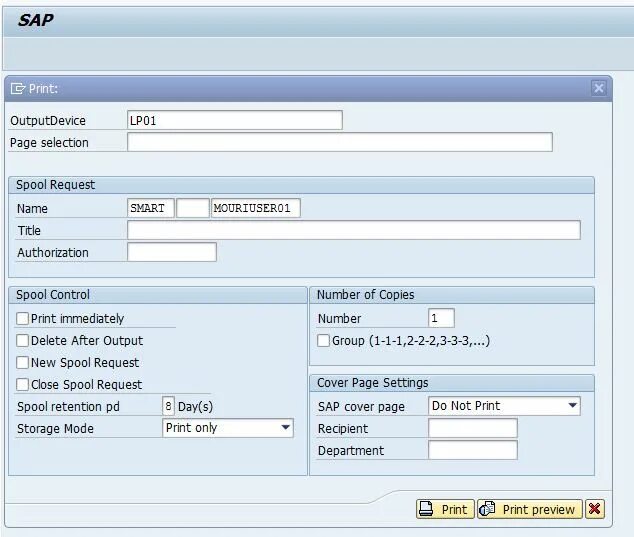Click the MOURIUSER01 name field

pyautogui.click(x=256, y=208)
